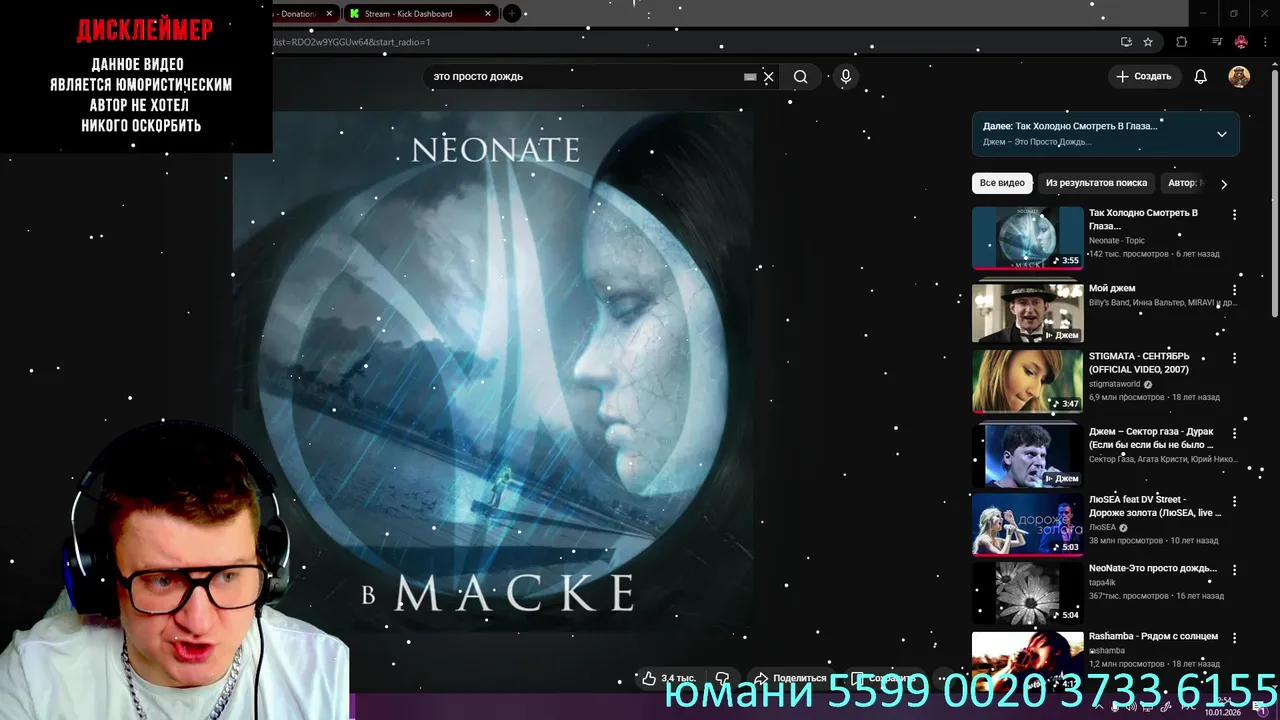Image resolution: width=1280 pixels, height=720 pixels.
Task: Open the NeoNate flower thumbnail, duration 5:04
Action: [x=1028, y=592]
